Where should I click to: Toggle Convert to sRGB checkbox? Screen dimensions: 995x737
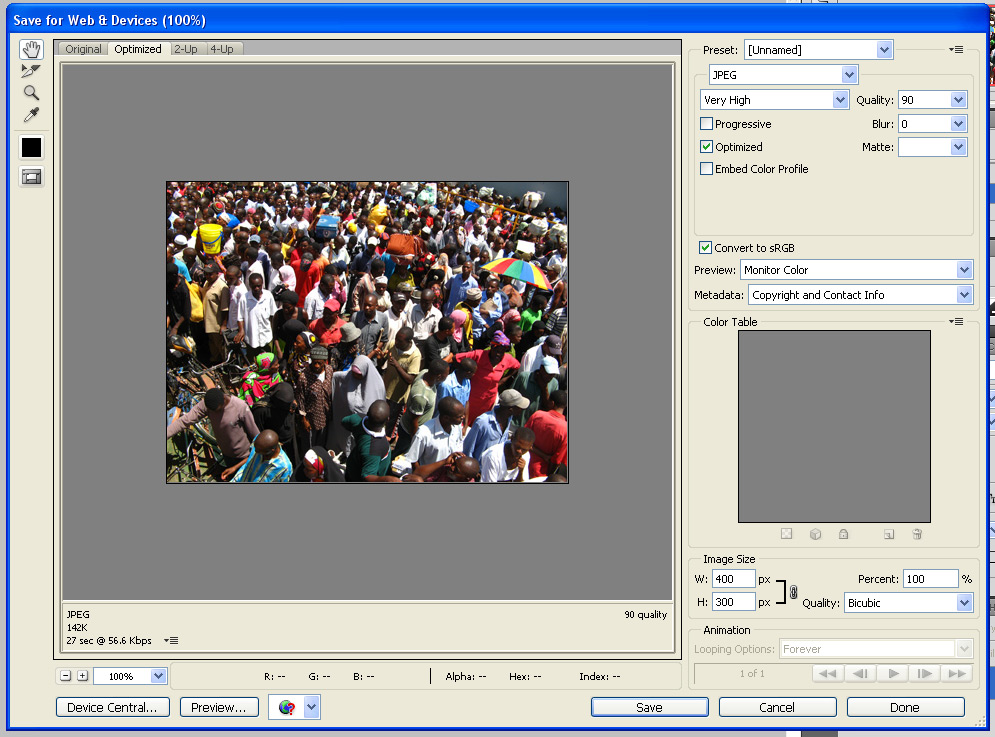pos(706,248)
